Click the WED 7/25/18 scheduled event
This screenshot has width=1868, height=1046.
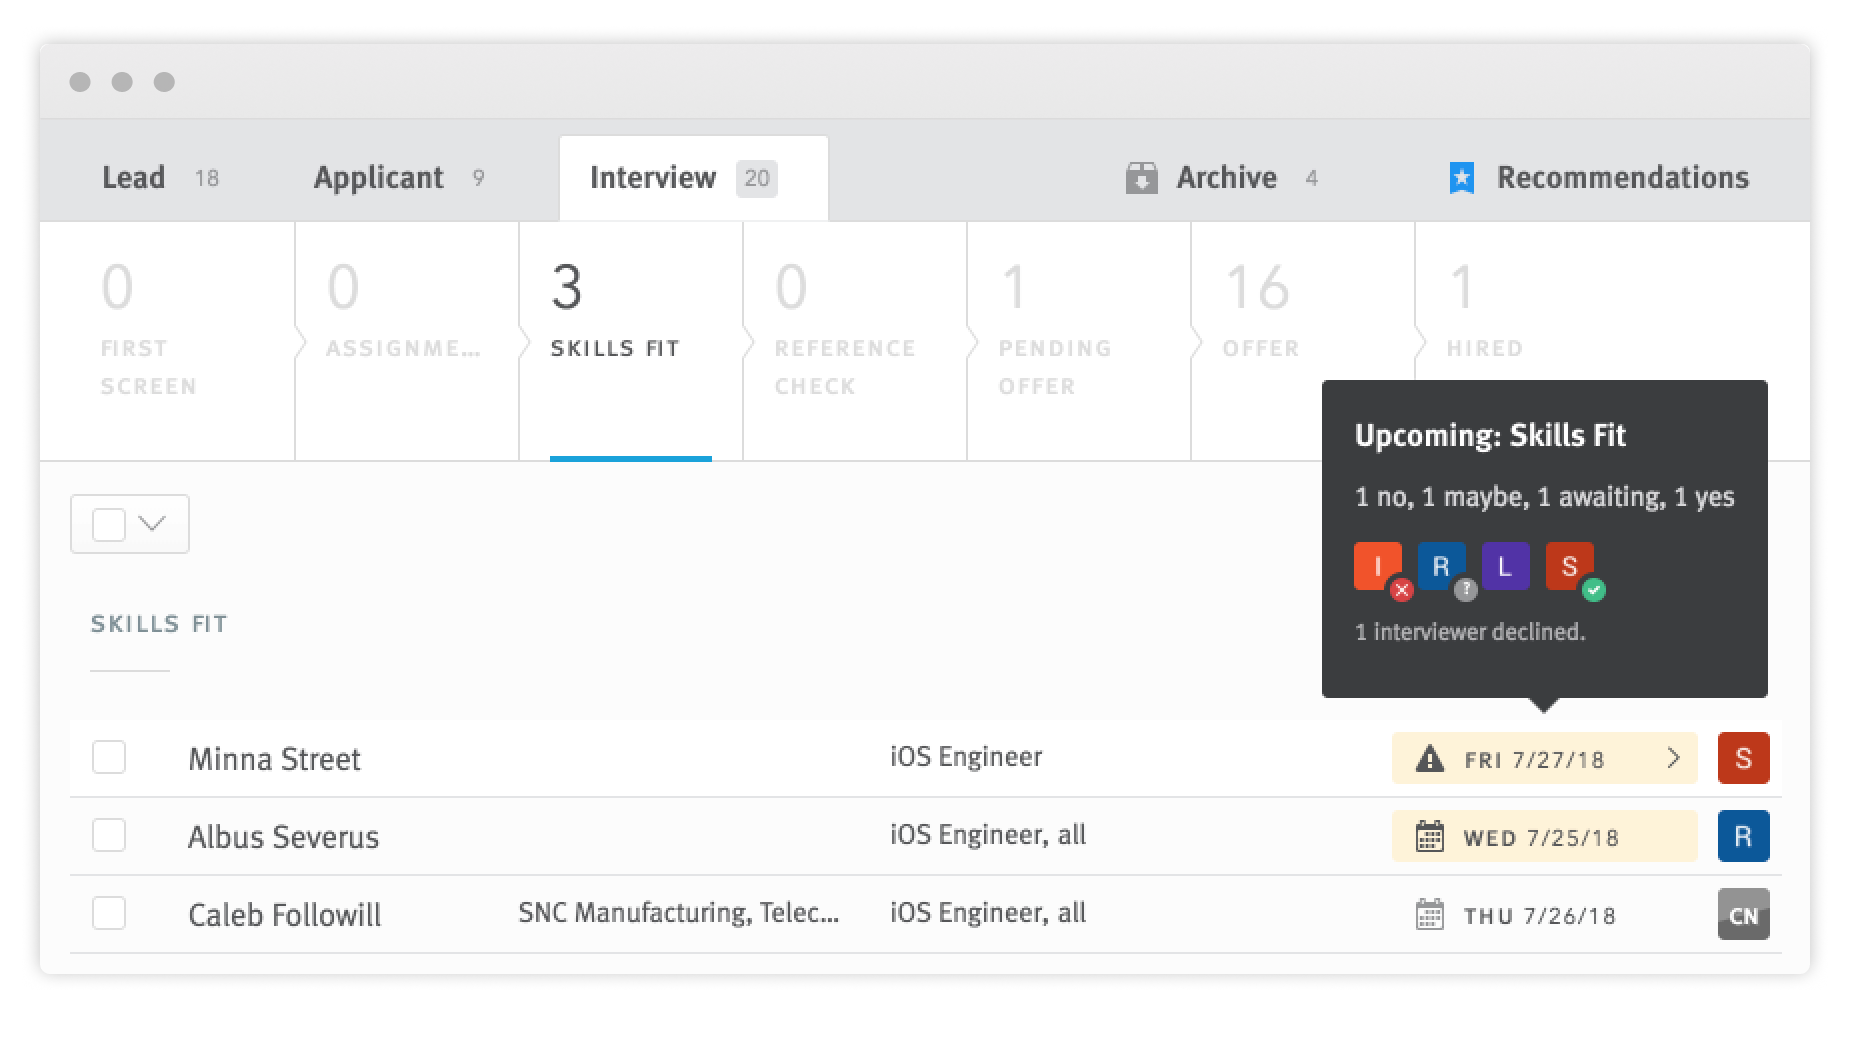(1543, 836)
